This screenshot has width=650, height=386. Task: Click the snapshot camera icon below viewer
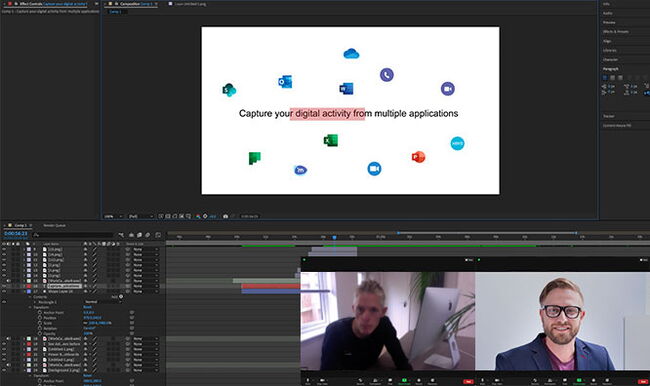pos(225,216)
